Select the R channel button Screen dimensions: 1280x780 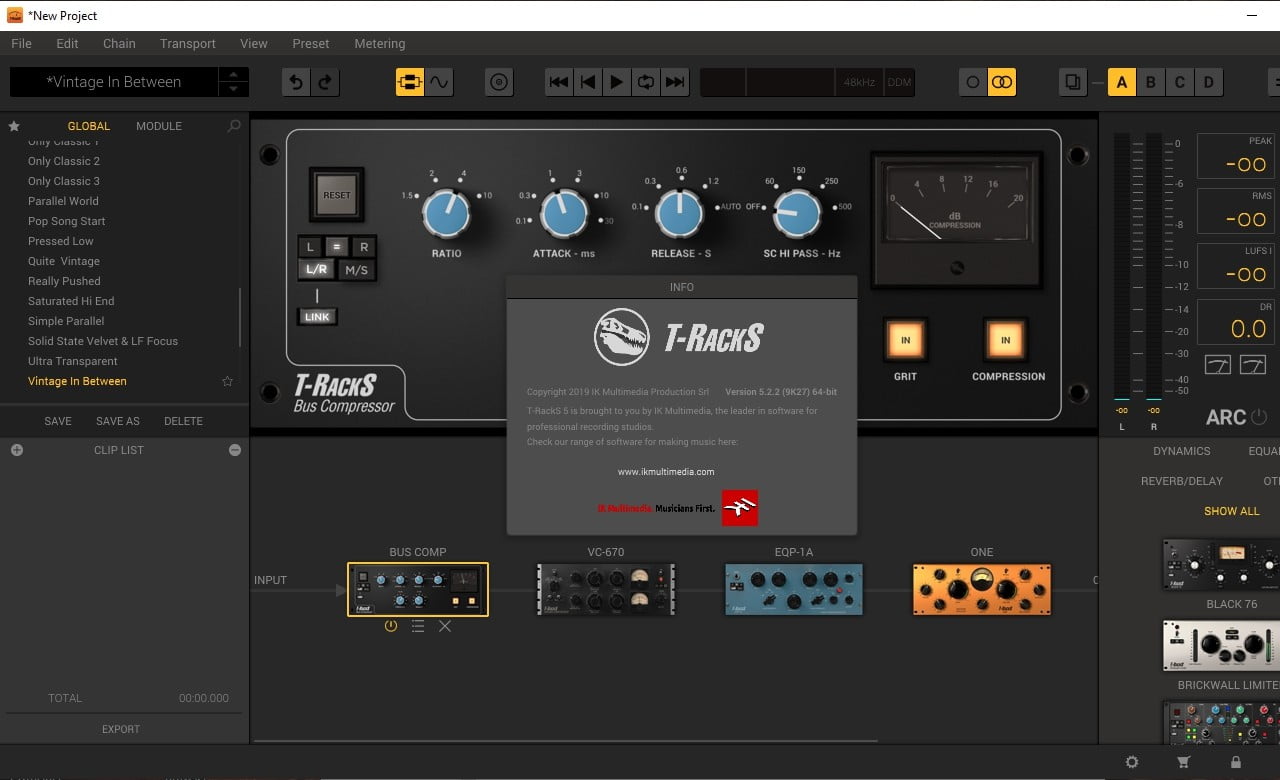coord(364,247)
